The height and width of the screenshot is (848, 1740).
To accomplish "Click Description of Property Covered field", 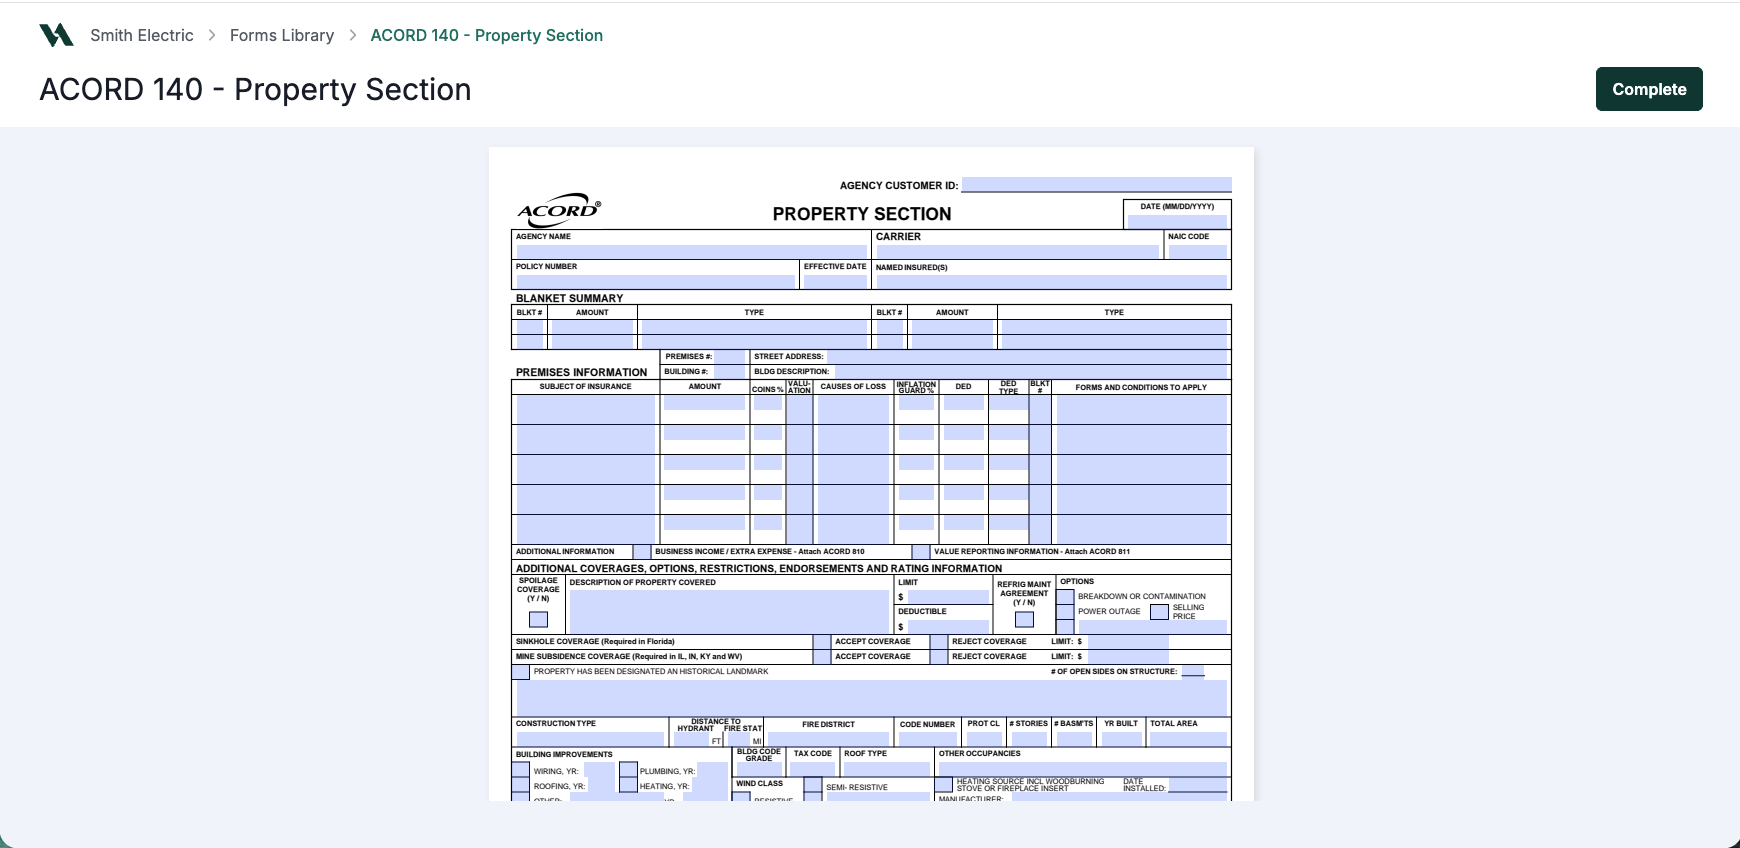I will 729,610.
